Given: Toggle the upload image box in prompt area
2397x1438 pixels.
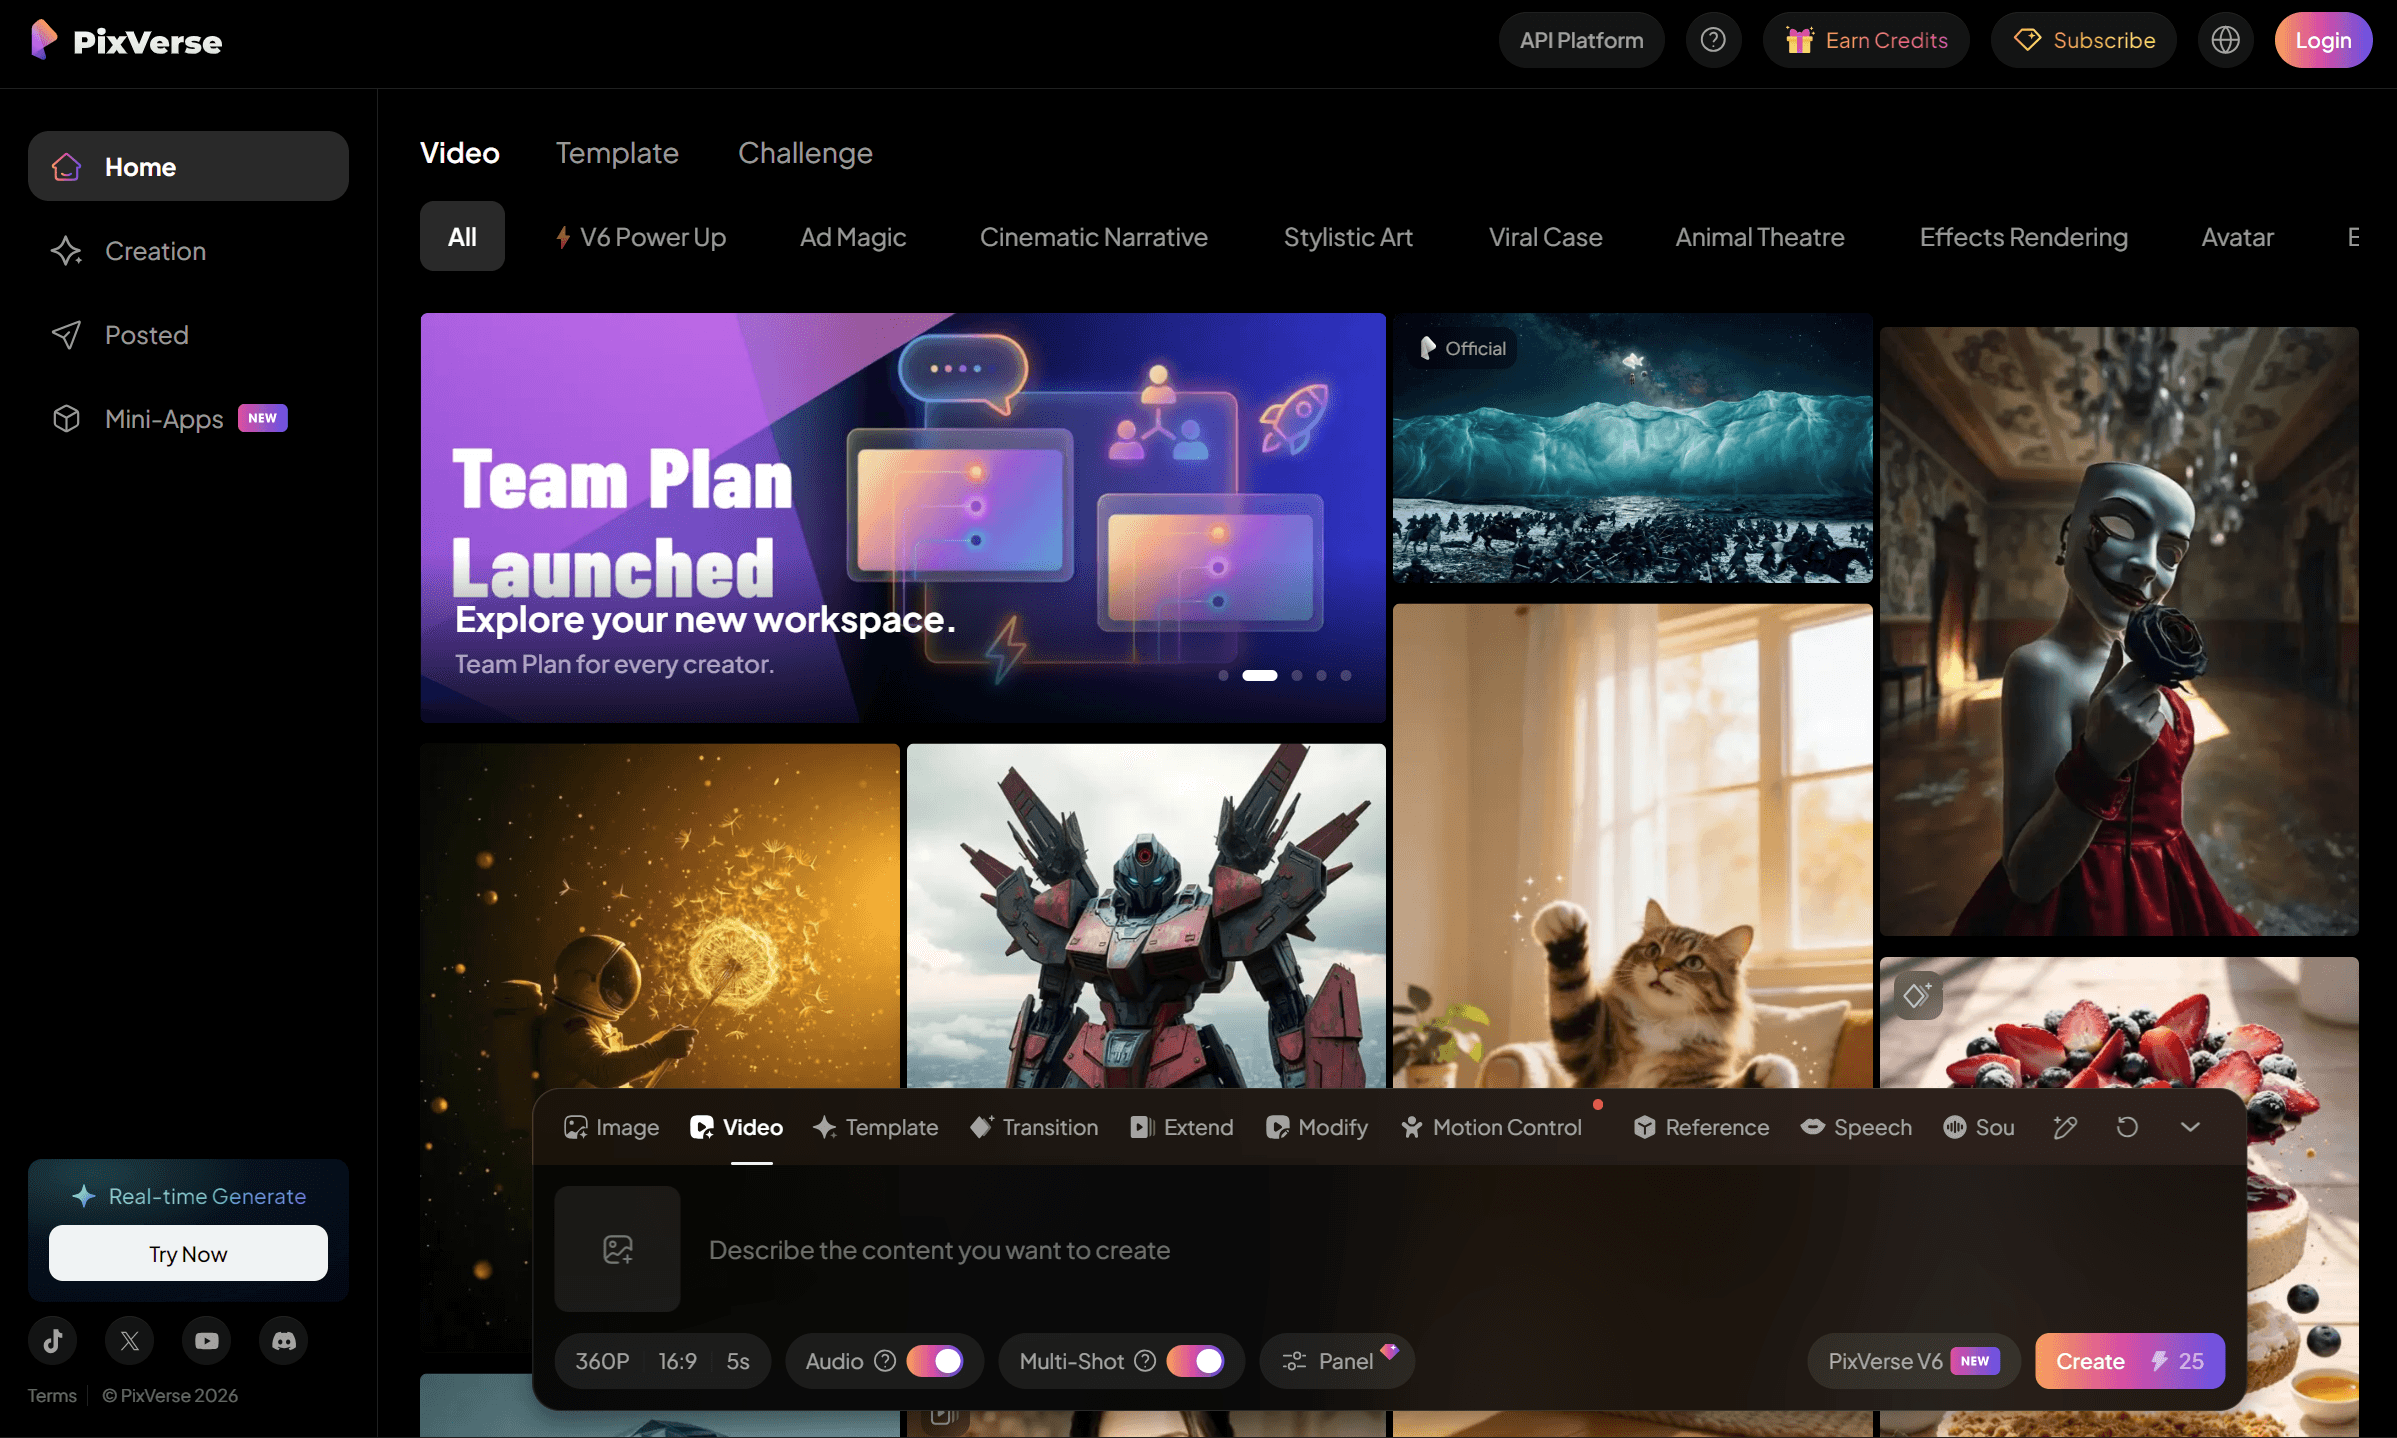Looking at the screenshot, I should (617, 1249).
